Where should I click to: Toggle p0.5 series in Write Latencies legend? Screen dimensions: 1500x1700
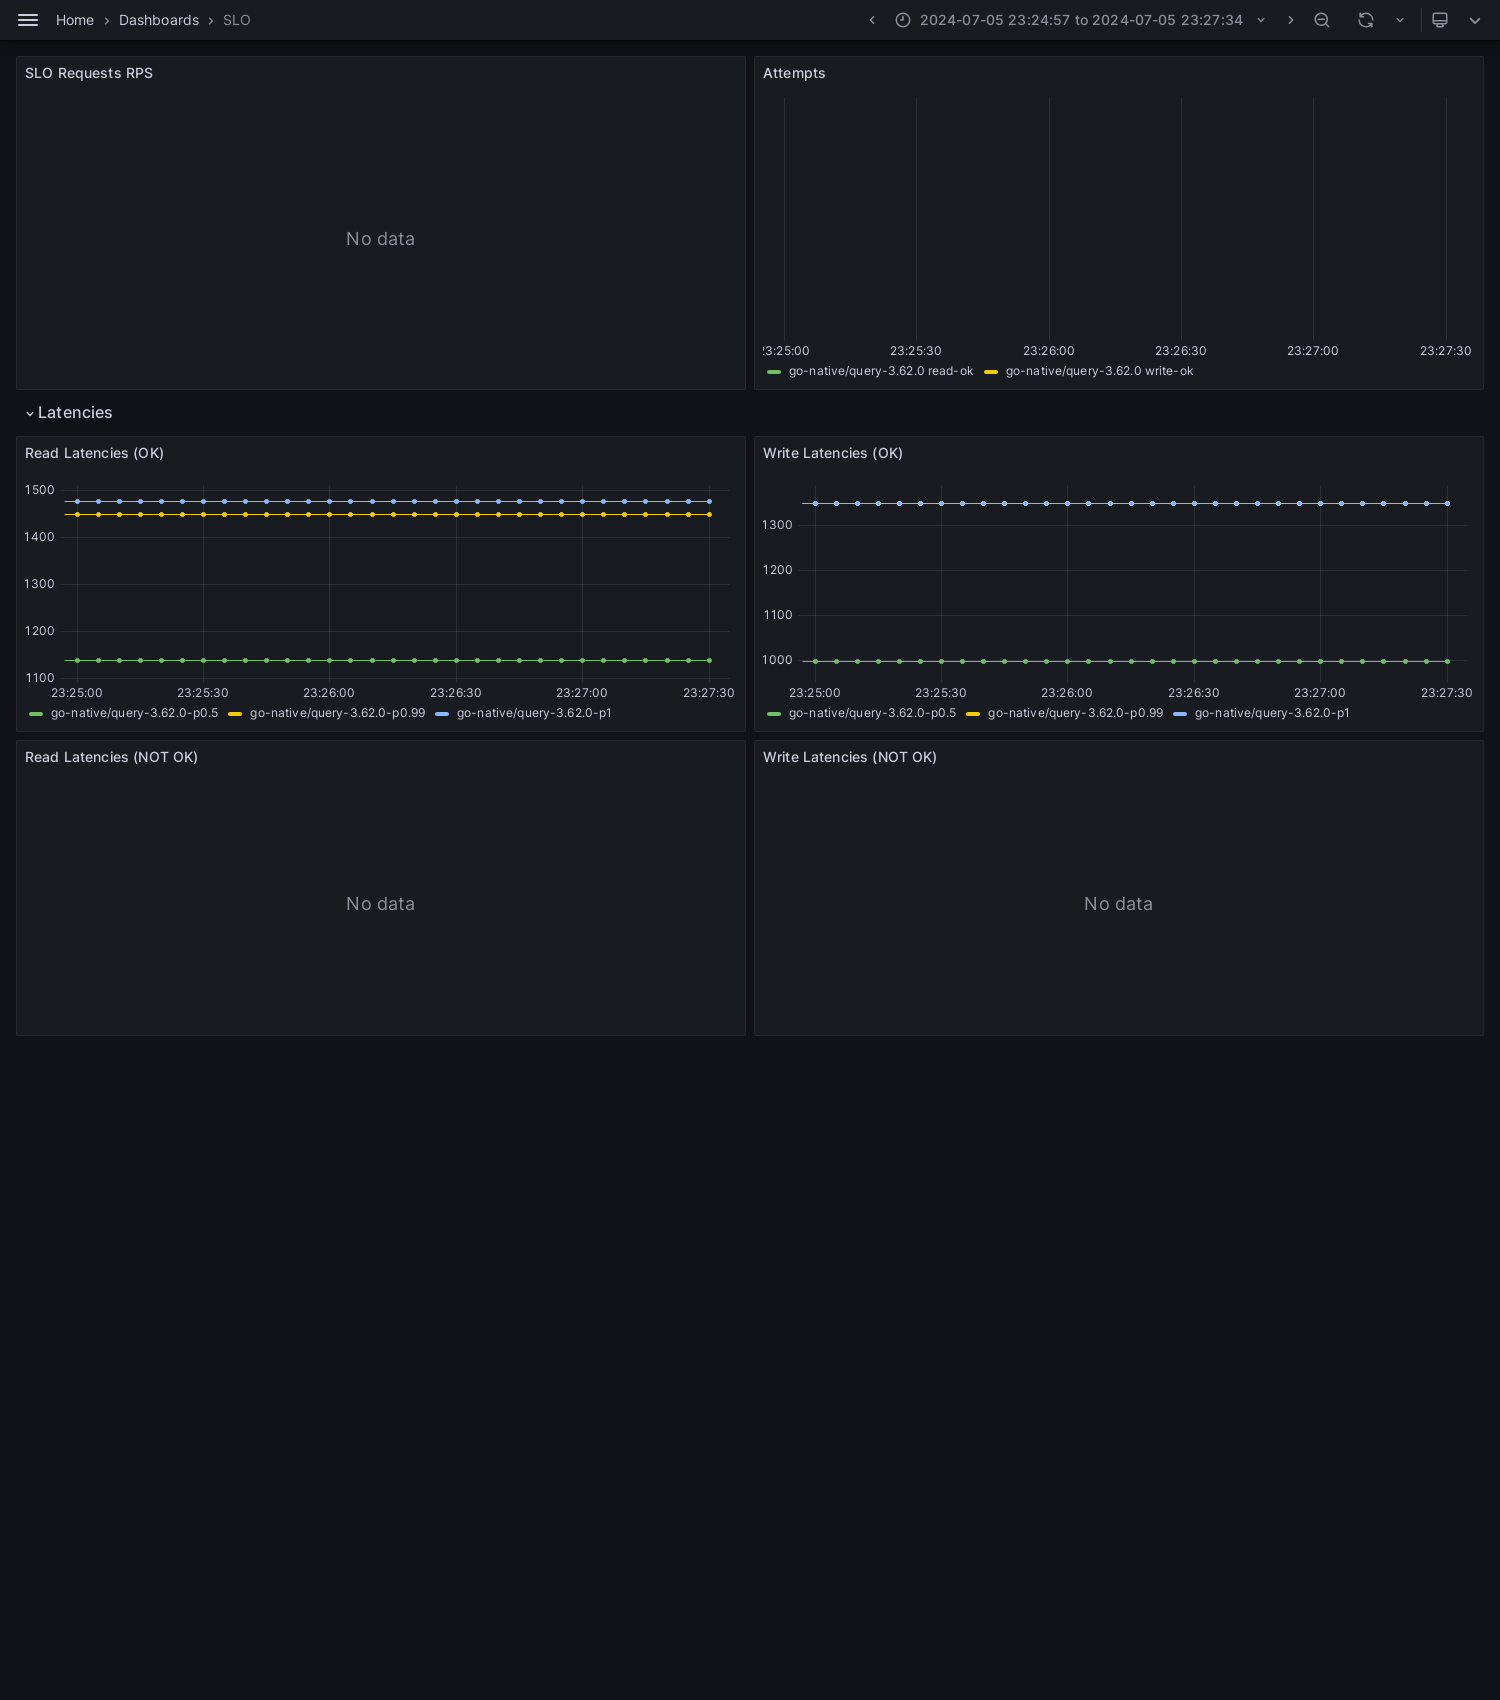(872, 713)
